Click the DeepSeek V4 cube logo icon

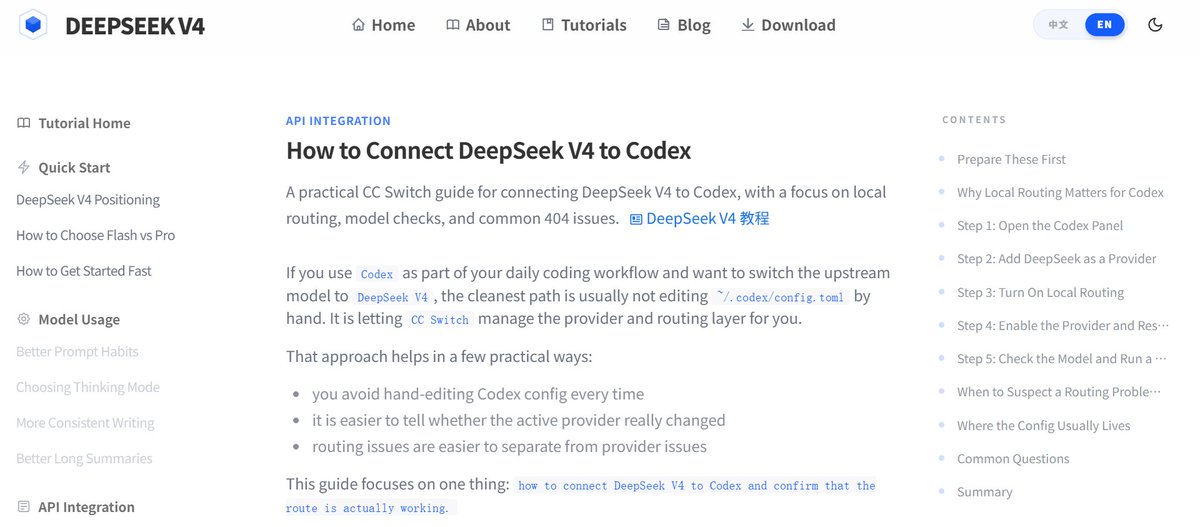click(33, 25)
